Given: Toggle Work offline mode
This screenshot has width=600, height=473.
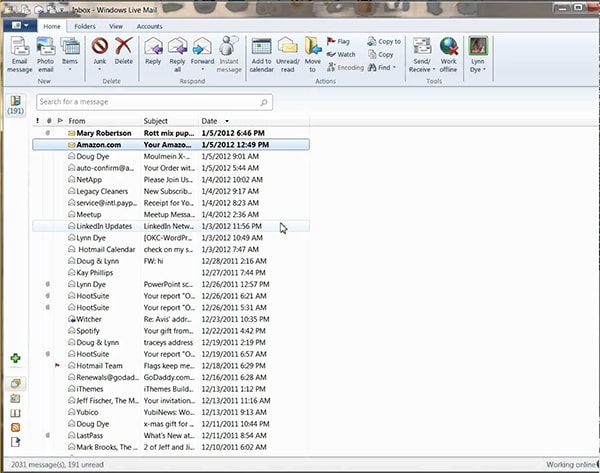Looking at the screenshot, I should (x=448, y=55).
